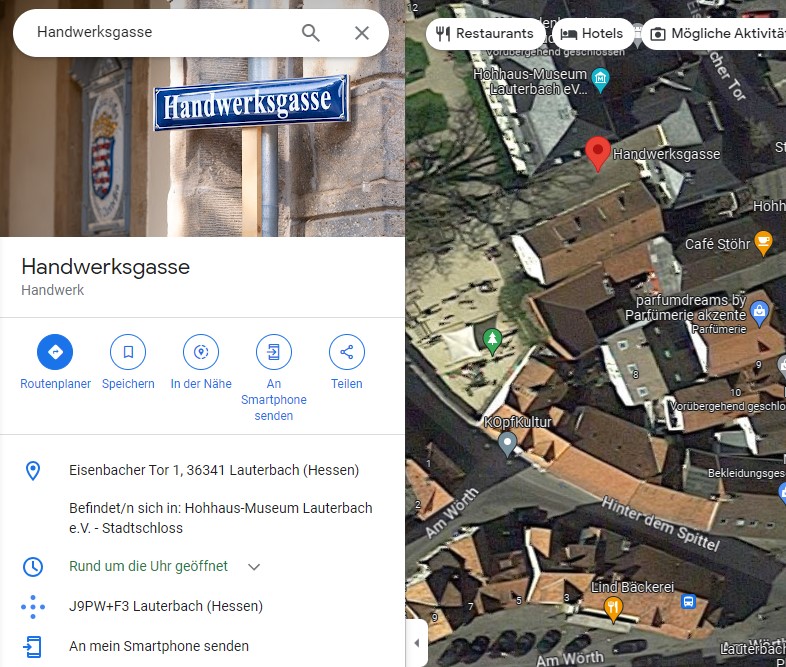Click the bus stop marker near Lind Bäckerei

(688, 601)
